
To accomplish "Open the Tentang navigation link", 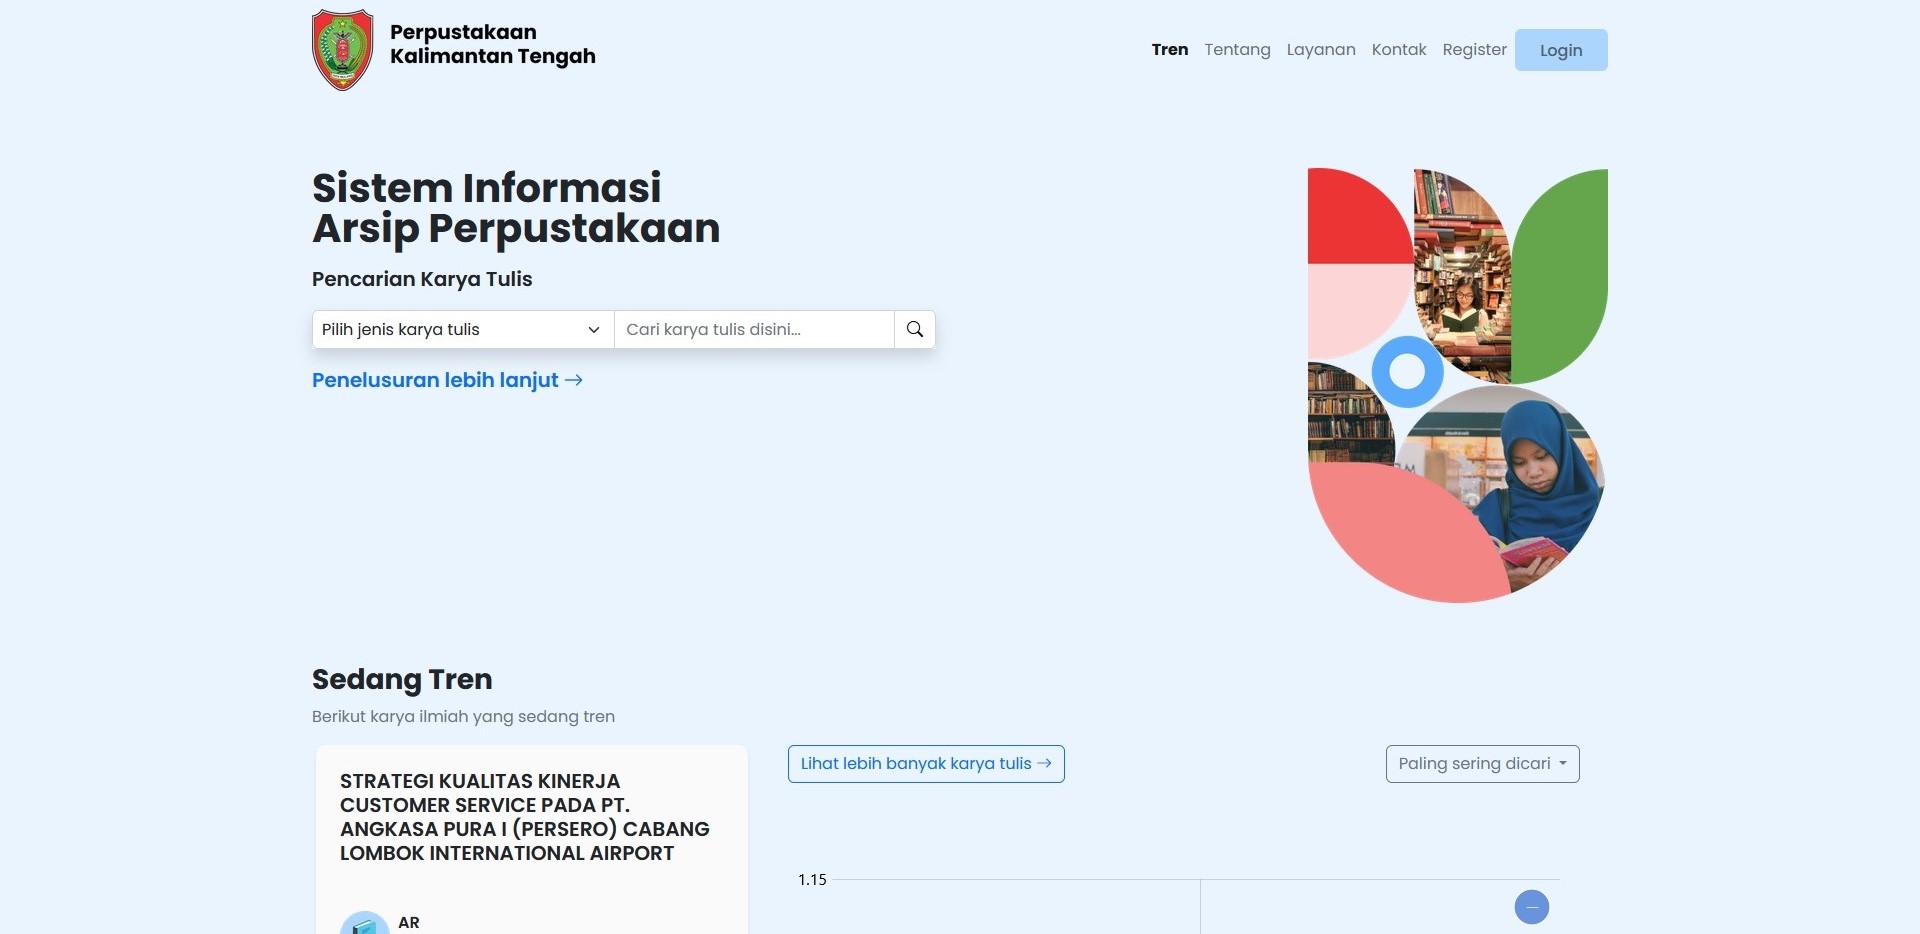I will 1237,50.
